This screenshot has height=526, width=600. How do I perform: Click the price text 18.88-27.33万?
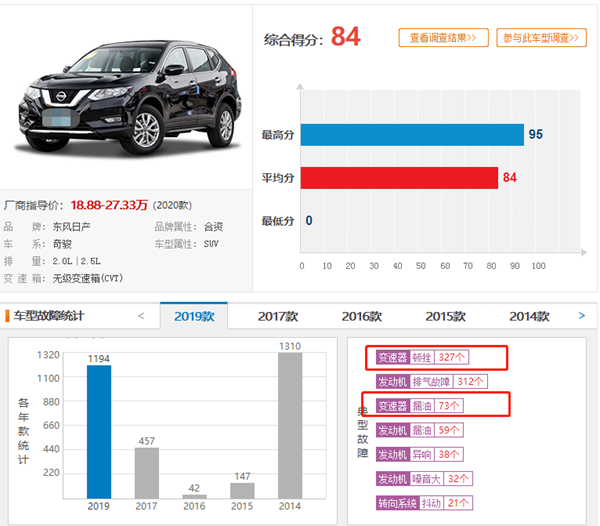point(109,205)
